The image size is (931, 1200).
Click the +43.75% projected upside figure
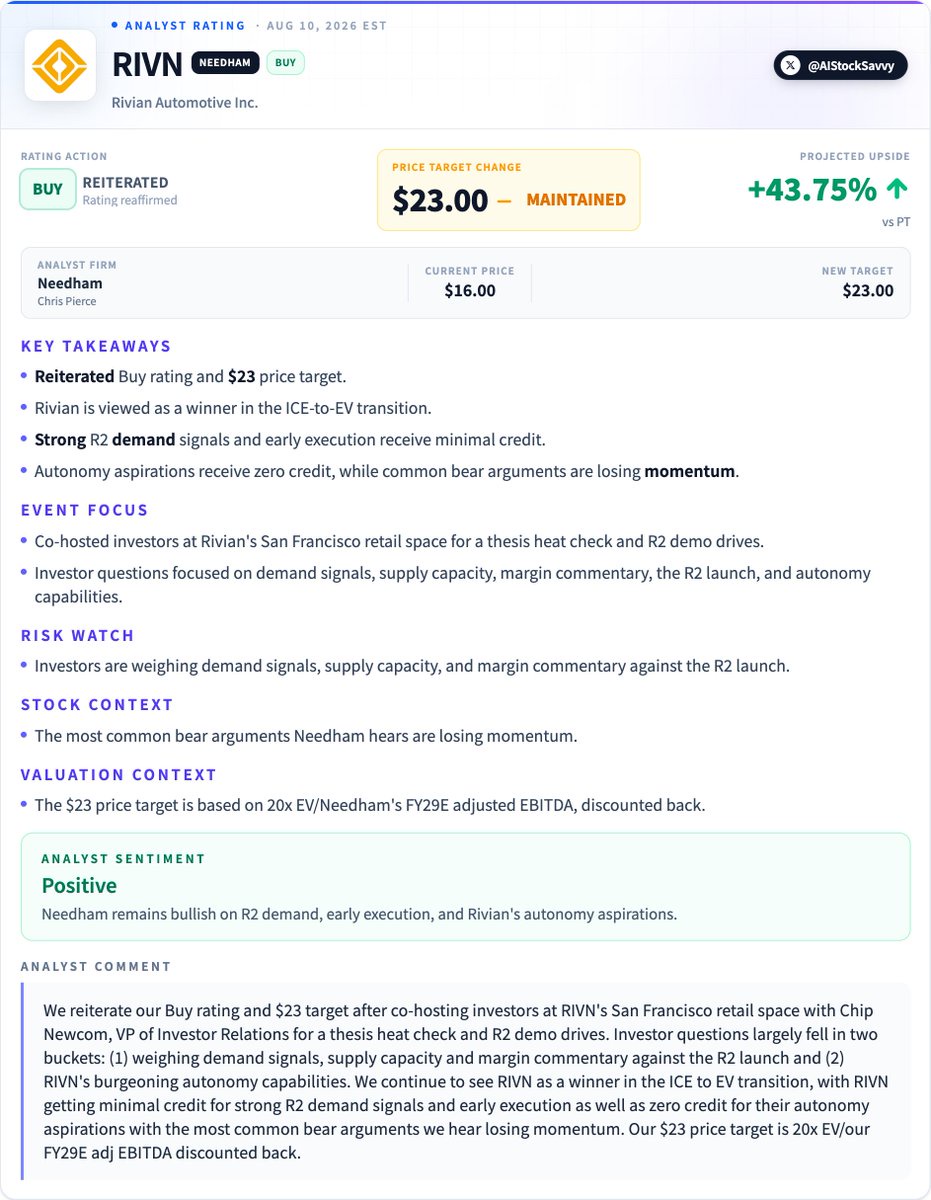(813, 189)
